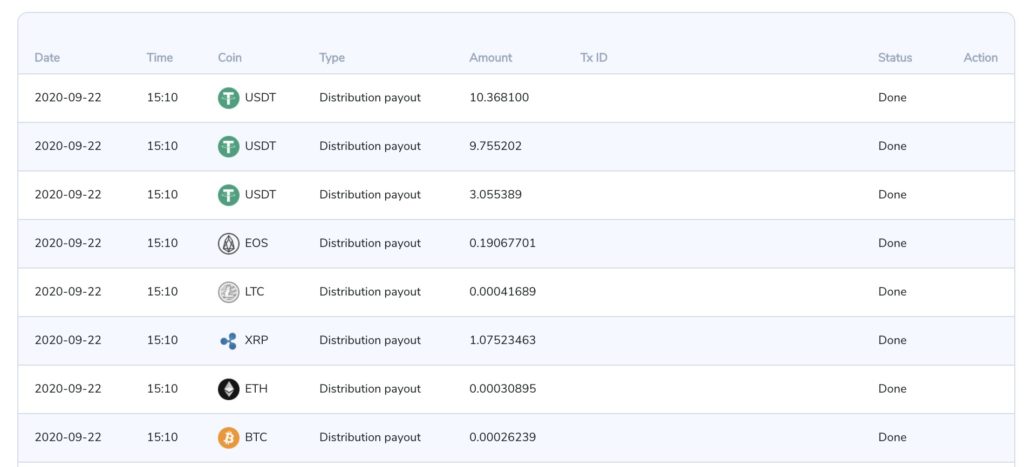
Task: Click the Coin column header
Action: click(230, 58)
